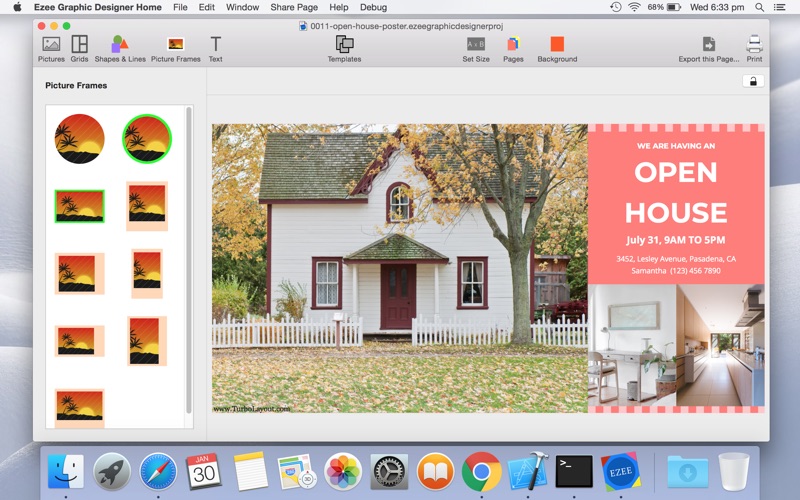
Task: Open Calendar from the Dock
Action: click(x=204, y=471)
